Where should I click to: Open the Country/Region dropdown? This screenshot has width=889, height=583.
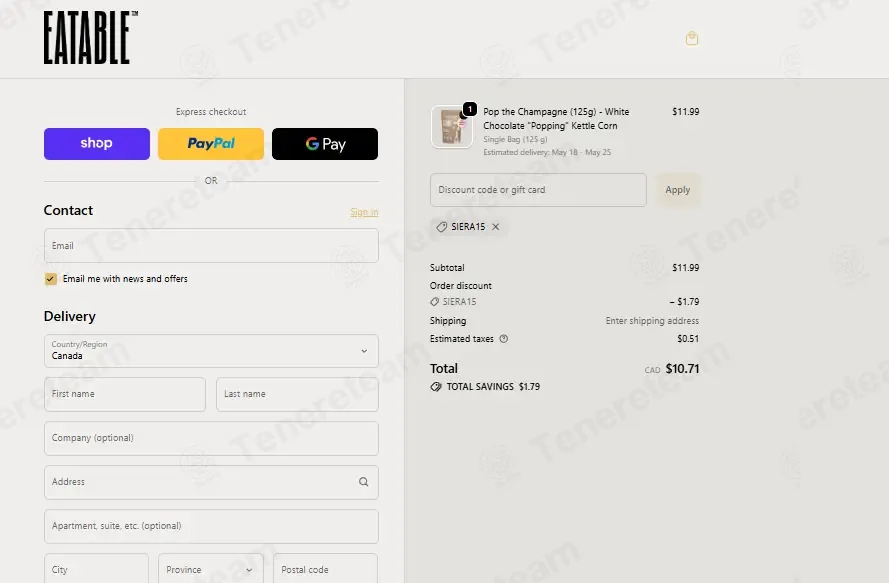click(x=211, y=350)
